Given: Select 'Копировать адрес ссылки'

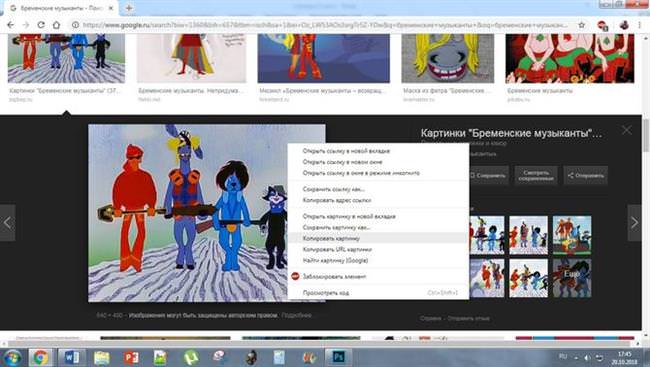Looking at the screenshot, I should [x=337, y=200].
